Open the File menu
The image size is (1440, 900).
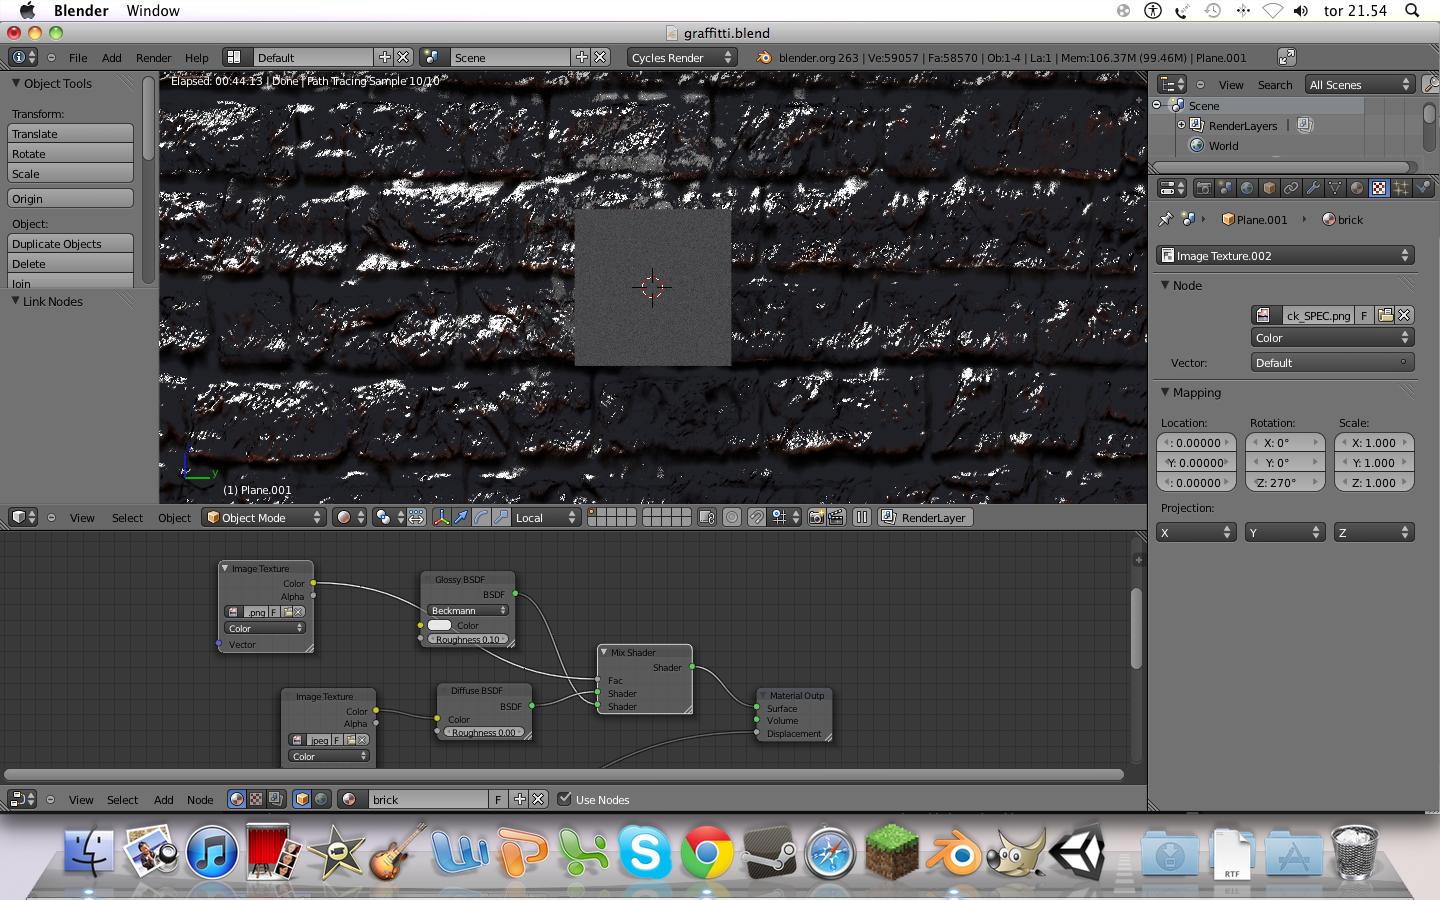coord(78,58)
